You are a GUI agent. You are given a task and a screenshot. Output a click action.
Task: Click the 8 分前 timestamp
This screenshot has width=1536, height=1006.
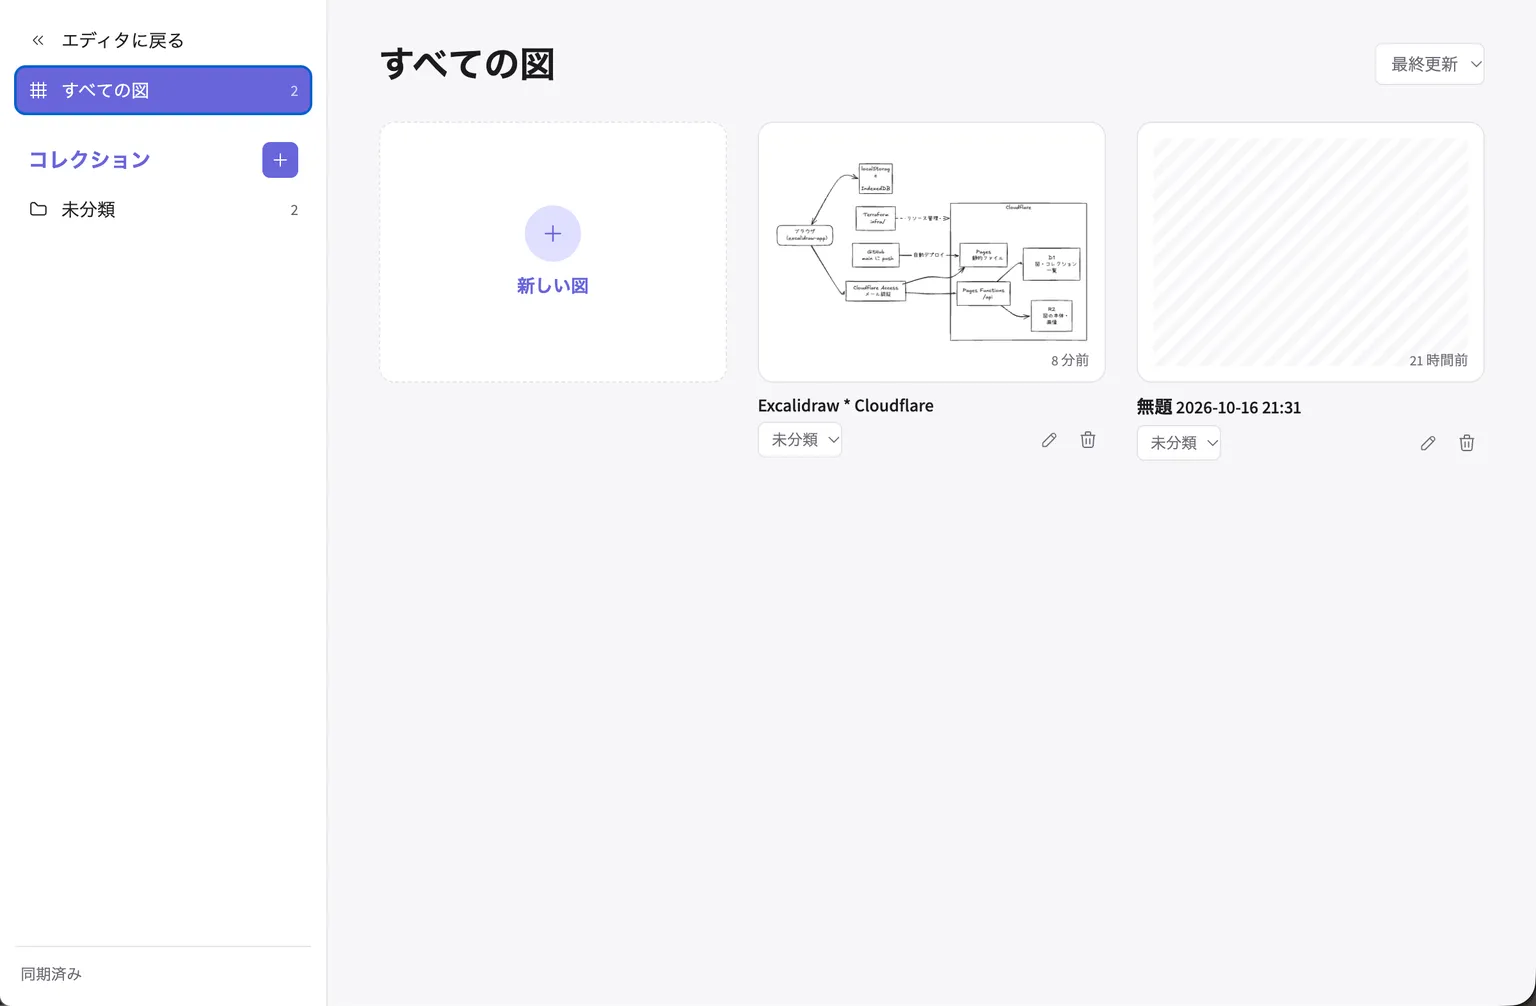[x=1070, y=360]
